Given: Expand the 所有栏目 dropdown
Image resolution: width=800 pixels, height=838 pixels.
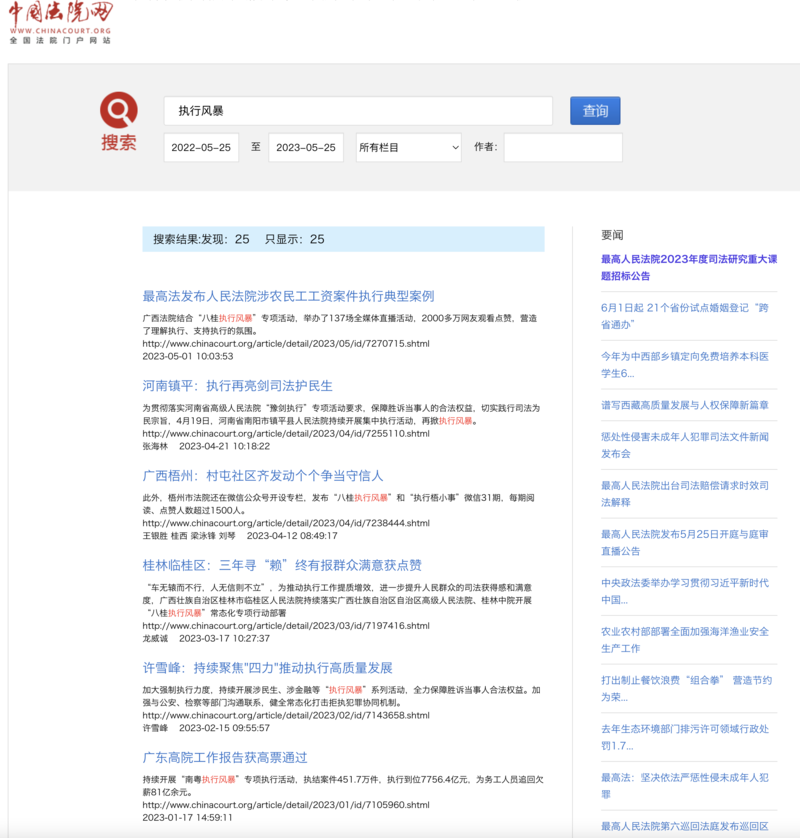Looking at the screenshot, I should [409, 148].
